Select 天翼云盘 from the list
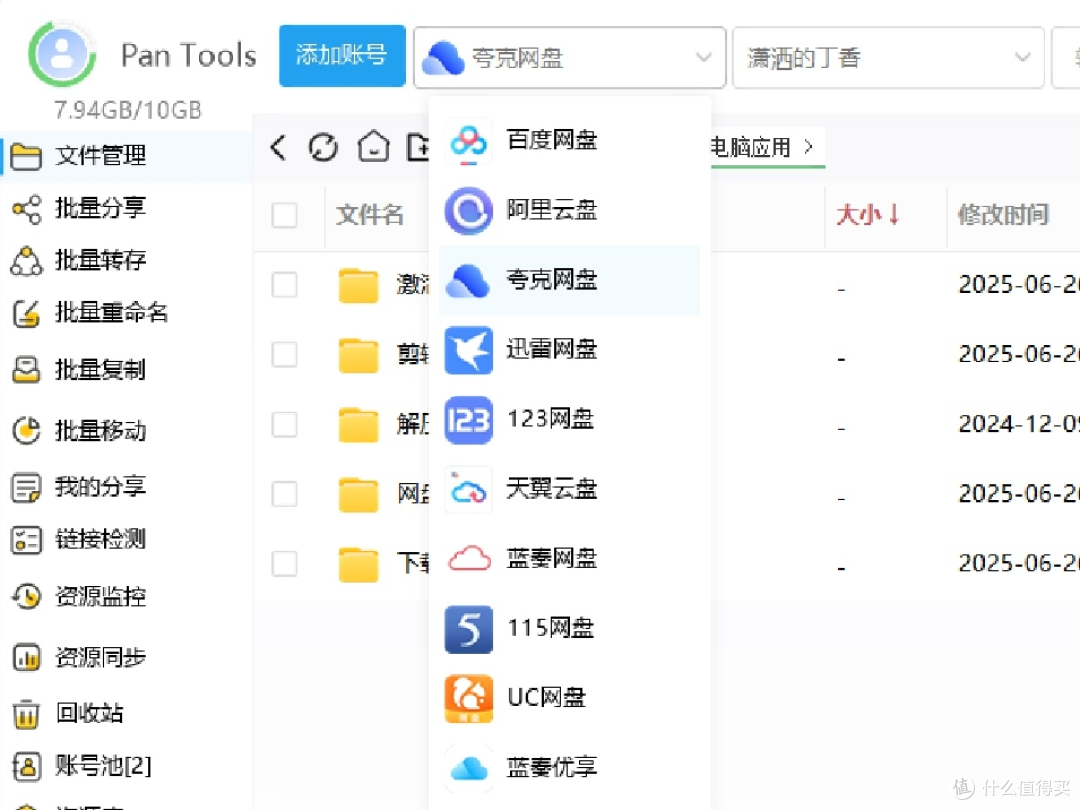The width and height of the screenshot is (1080, 810). pos(570,490)
